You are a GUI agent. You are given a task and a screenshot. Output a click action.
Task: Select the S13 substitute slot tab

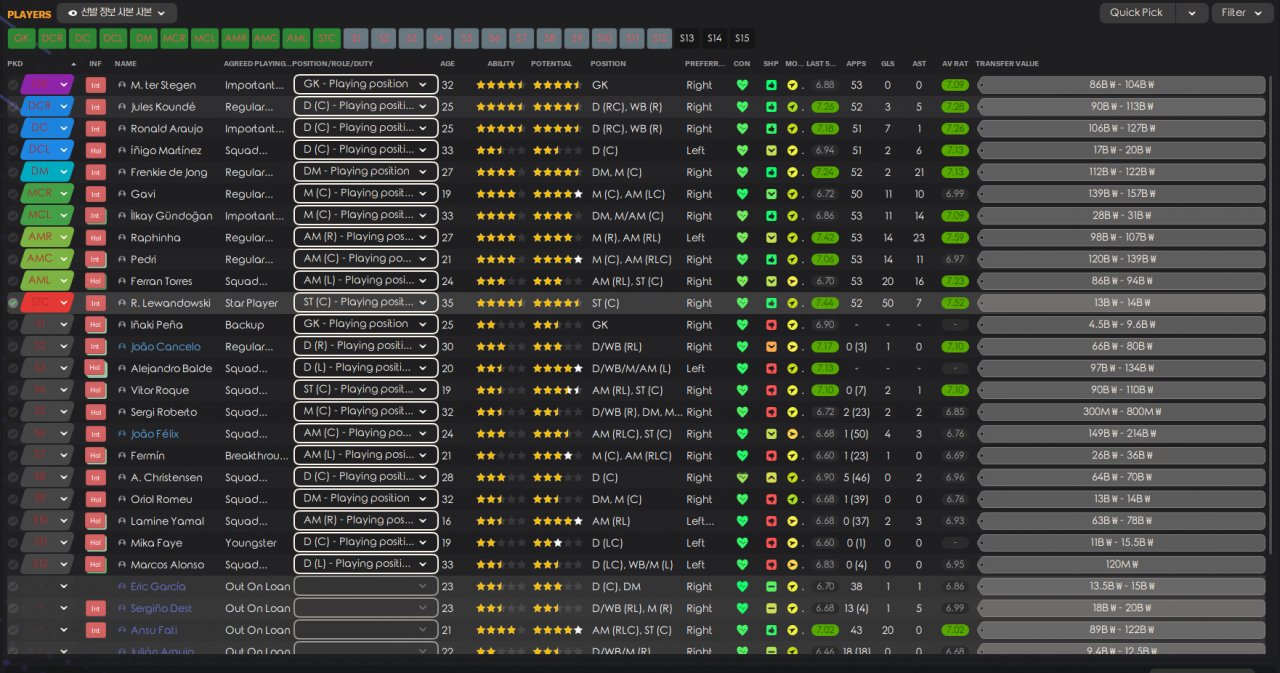click(686, 39)
